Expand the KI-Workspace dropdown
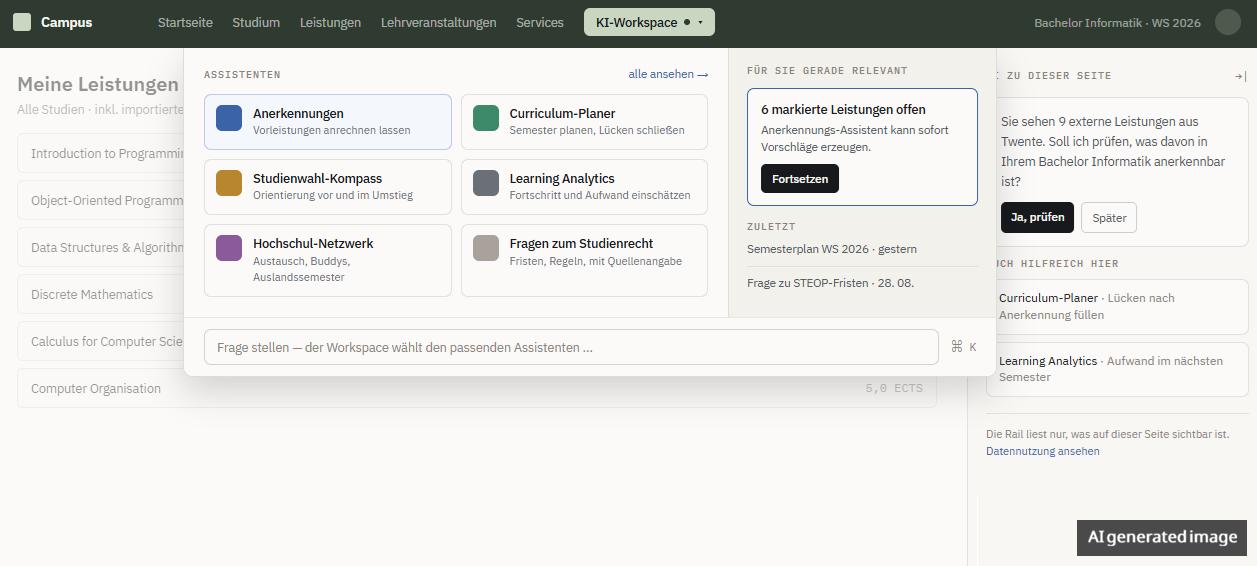This screenshot has height=566, width=1257. (x=649, y=22)
